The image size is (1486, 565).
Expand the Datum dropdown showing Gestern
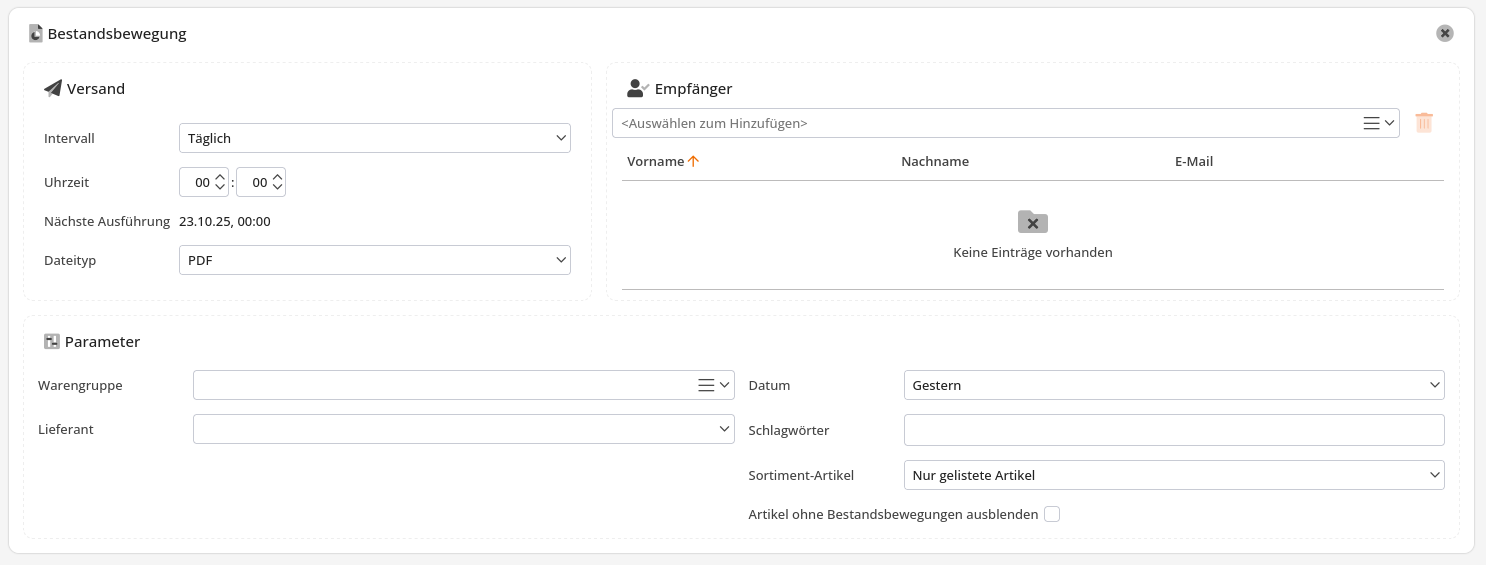(x=1173, y=385)
